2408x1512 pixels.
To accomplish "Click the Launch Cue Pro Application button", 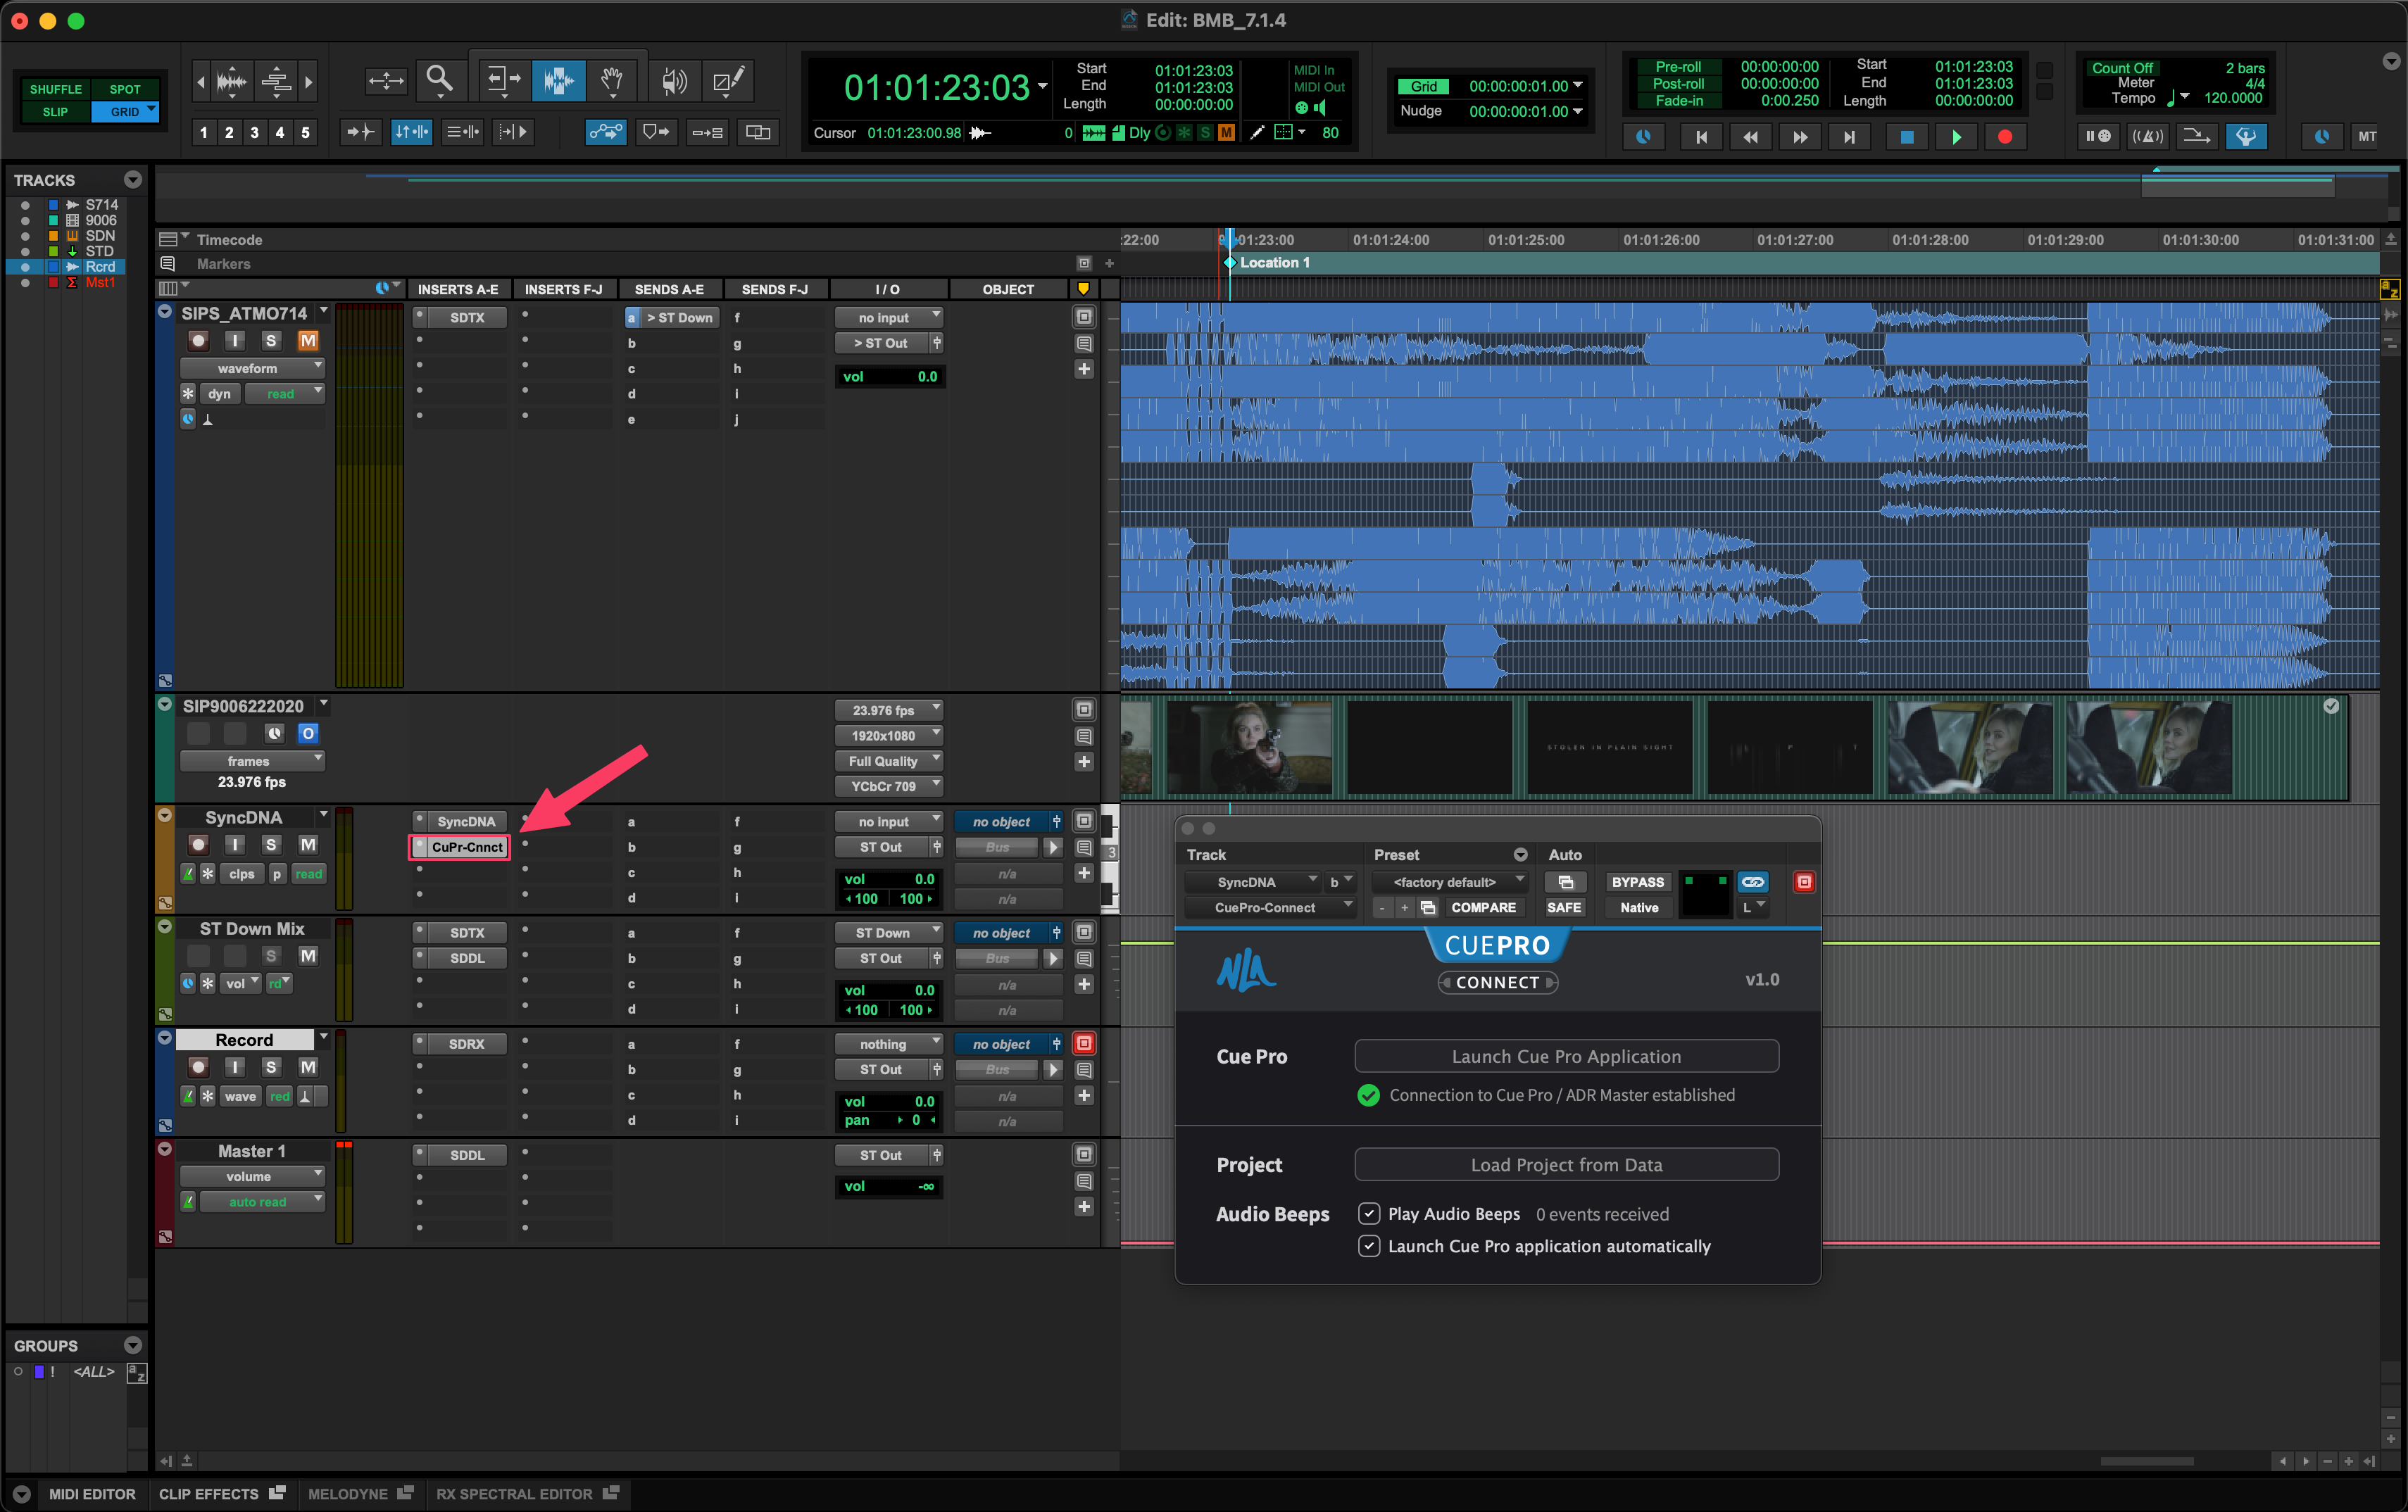I will (1566, 1056).
